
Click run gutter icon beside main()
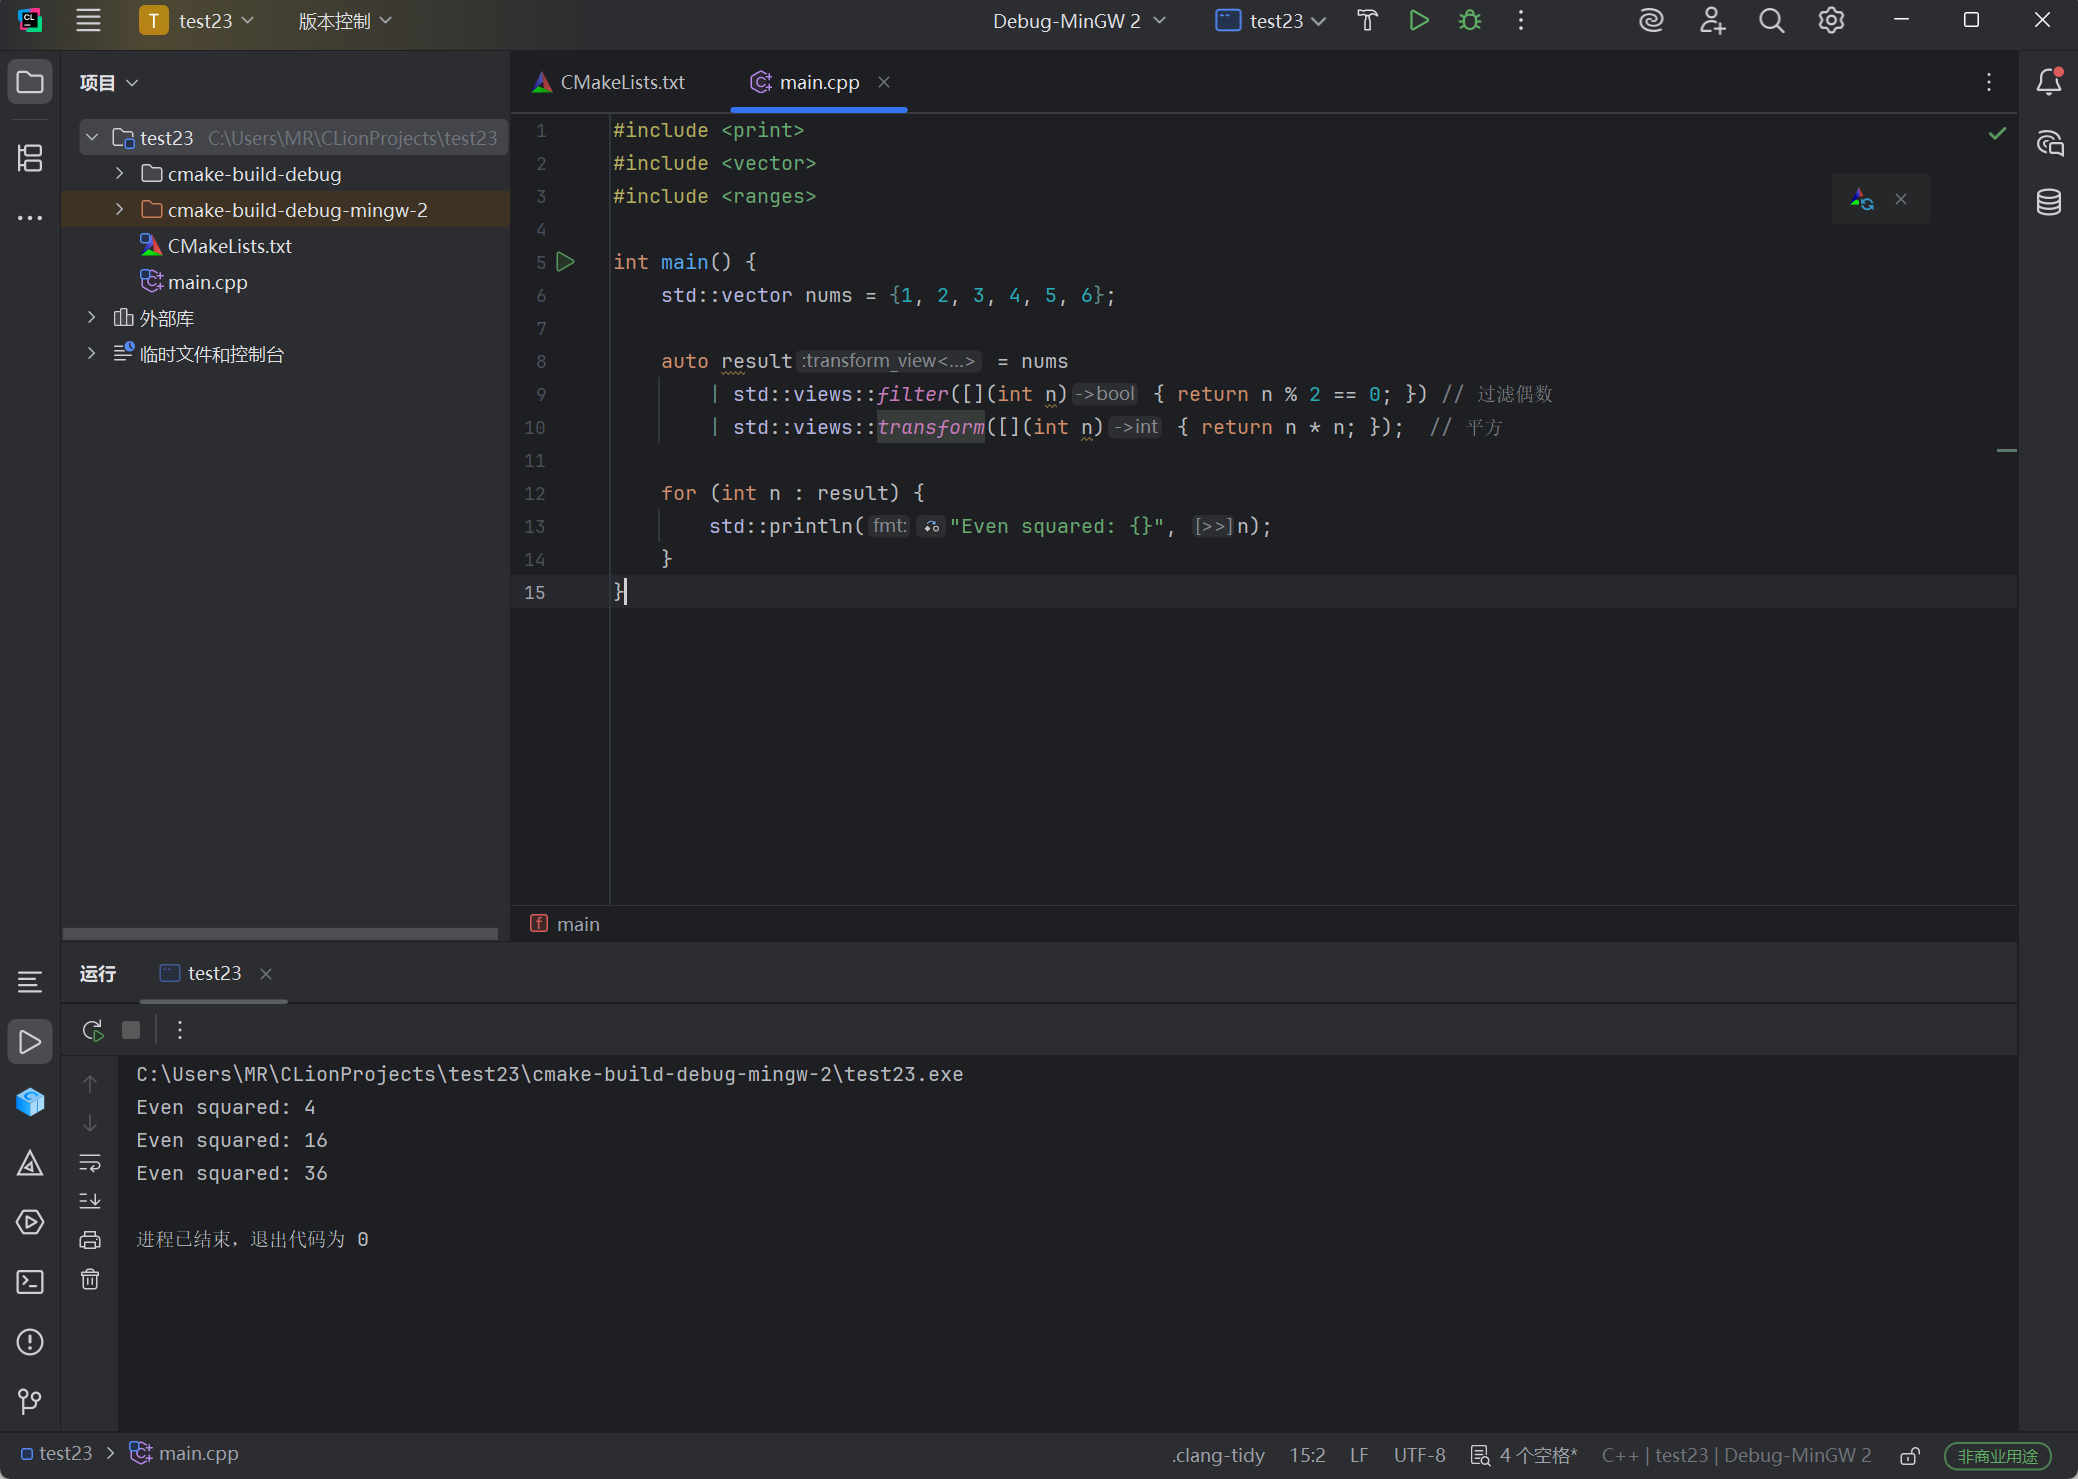pyautogui.click(x=565, y=262)
